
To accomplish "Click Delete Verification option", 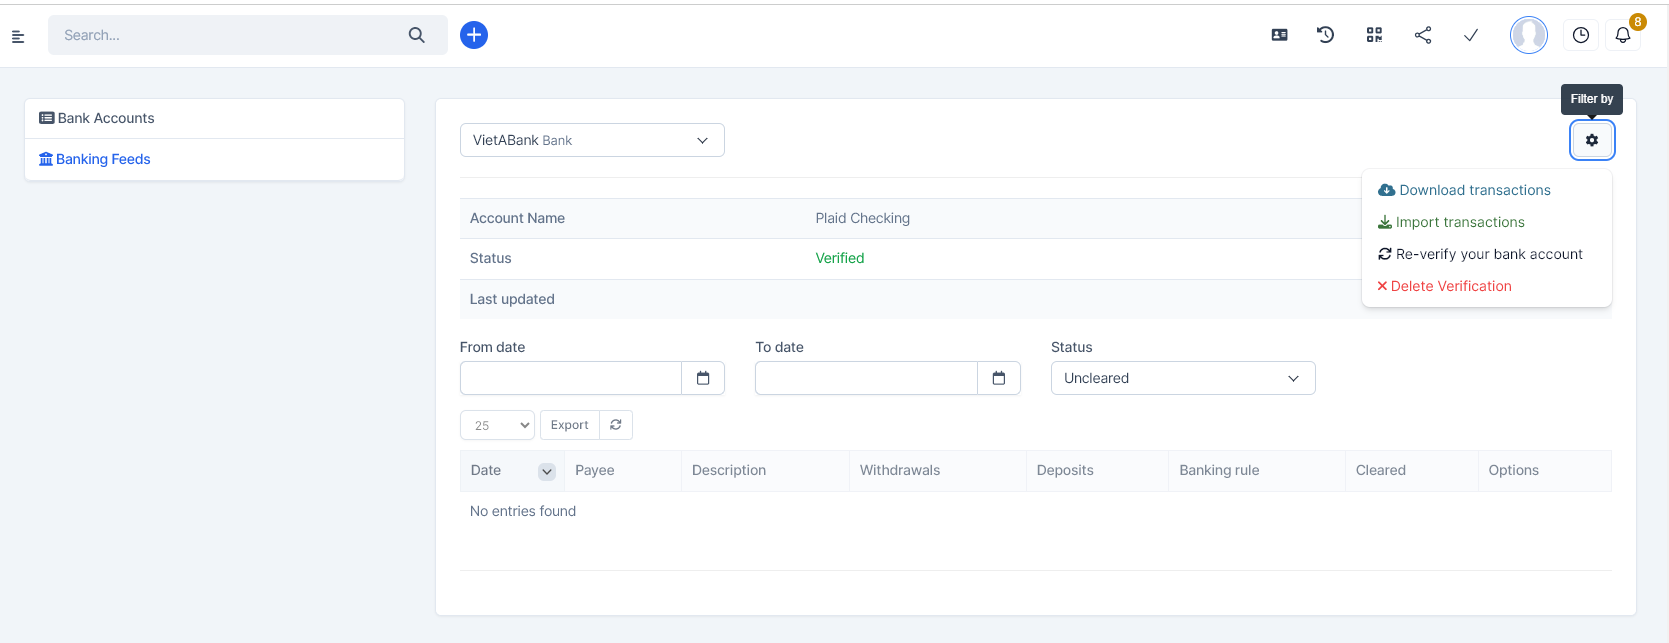I will click(x=1450, y=286).
